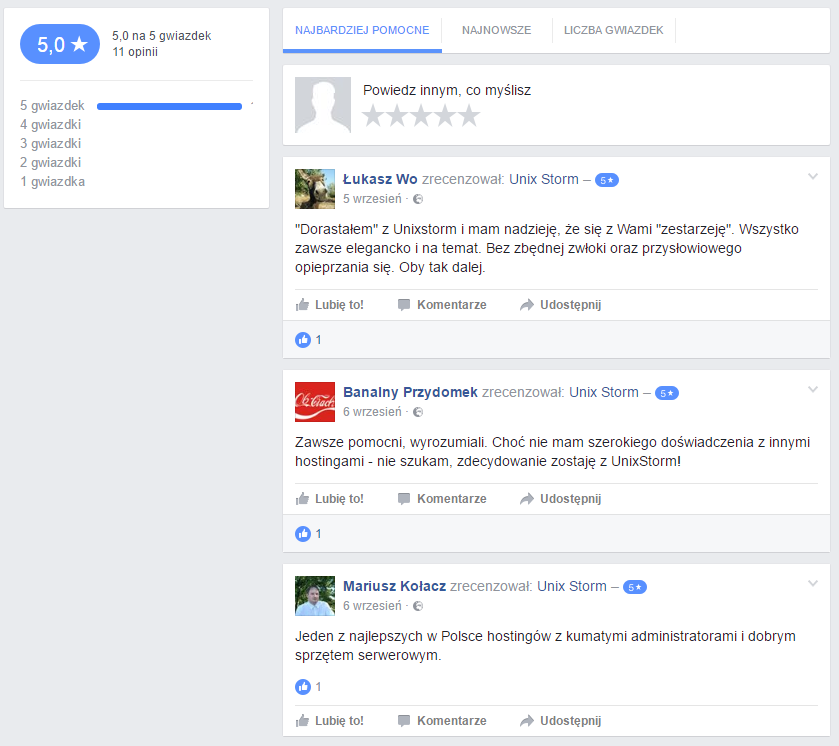839x746 pixels.
Task: Open dropdown arrow on Mariusz Kołacz's review
Action: (x=813, y=584)
